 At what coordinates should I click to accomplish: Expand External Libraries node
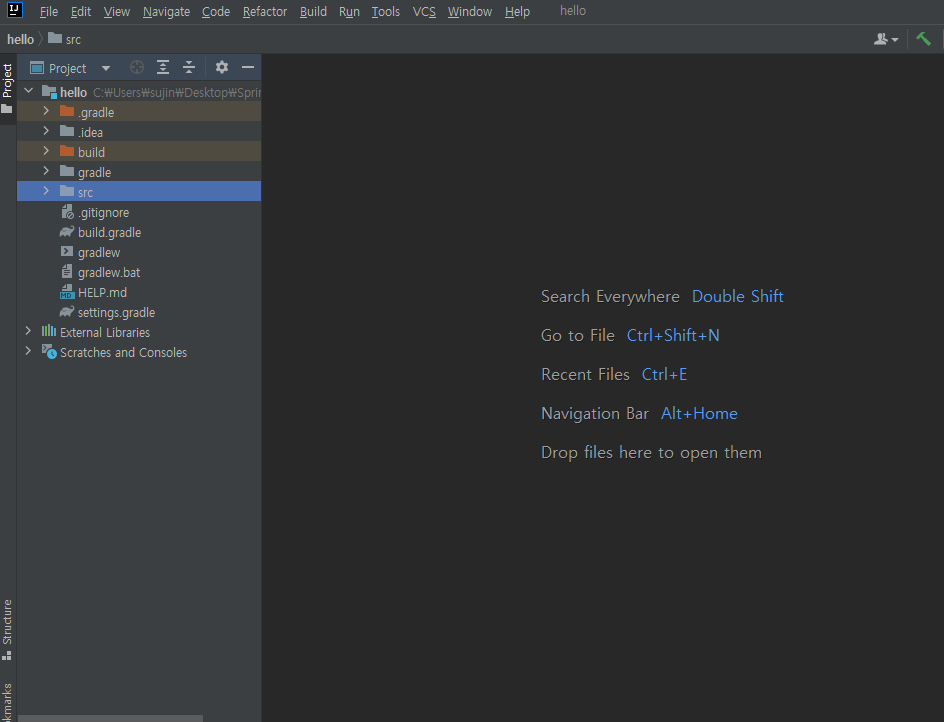pos(28,331)
